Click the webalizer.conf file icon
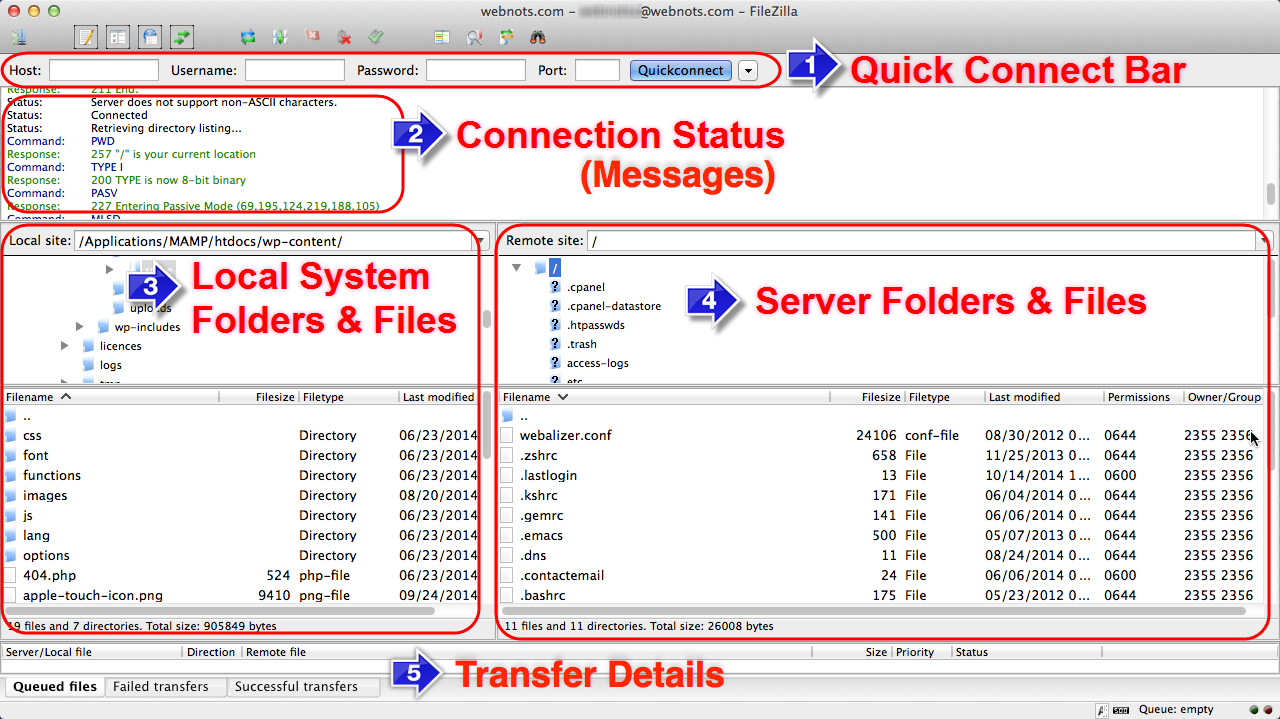This screenshot has width=1280, height=719. pyautogui.click(x=507, y=435)
